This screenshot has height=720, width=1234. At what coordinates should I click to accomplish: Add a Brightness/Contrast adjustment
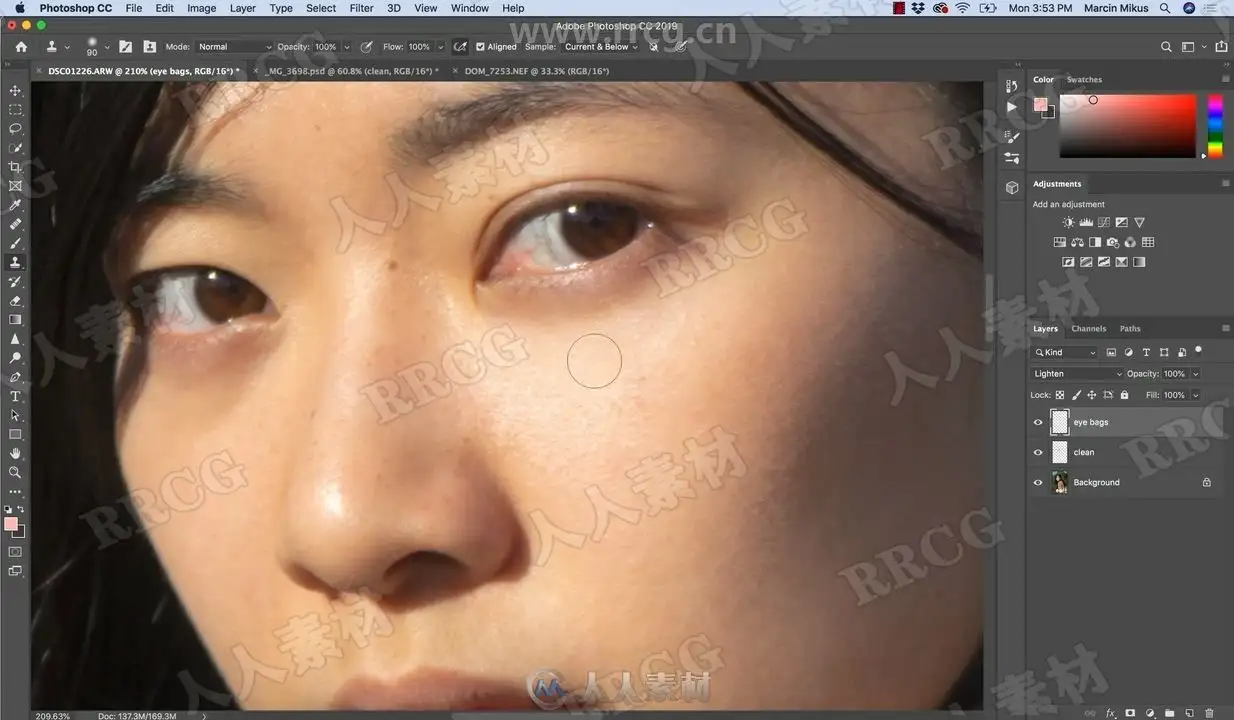click(x=1068, y=222)
